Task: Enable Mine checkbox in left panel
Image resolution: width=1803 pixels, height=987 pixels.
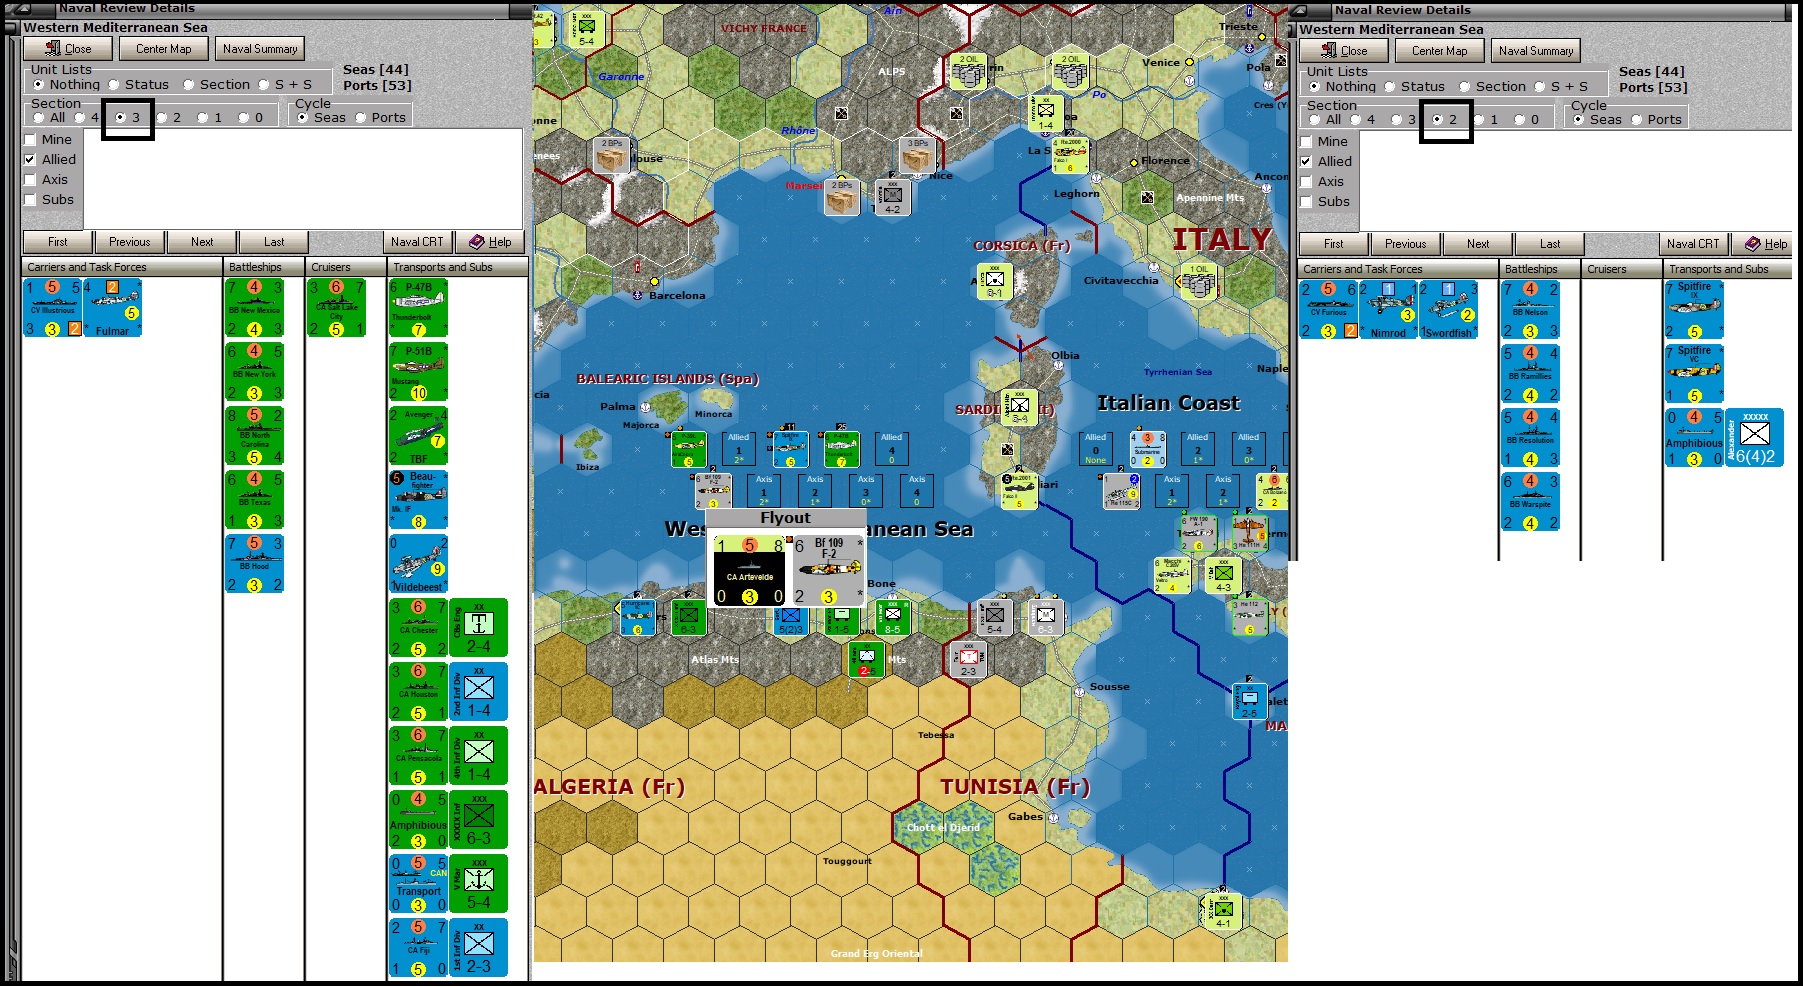Action: point(30,140)
